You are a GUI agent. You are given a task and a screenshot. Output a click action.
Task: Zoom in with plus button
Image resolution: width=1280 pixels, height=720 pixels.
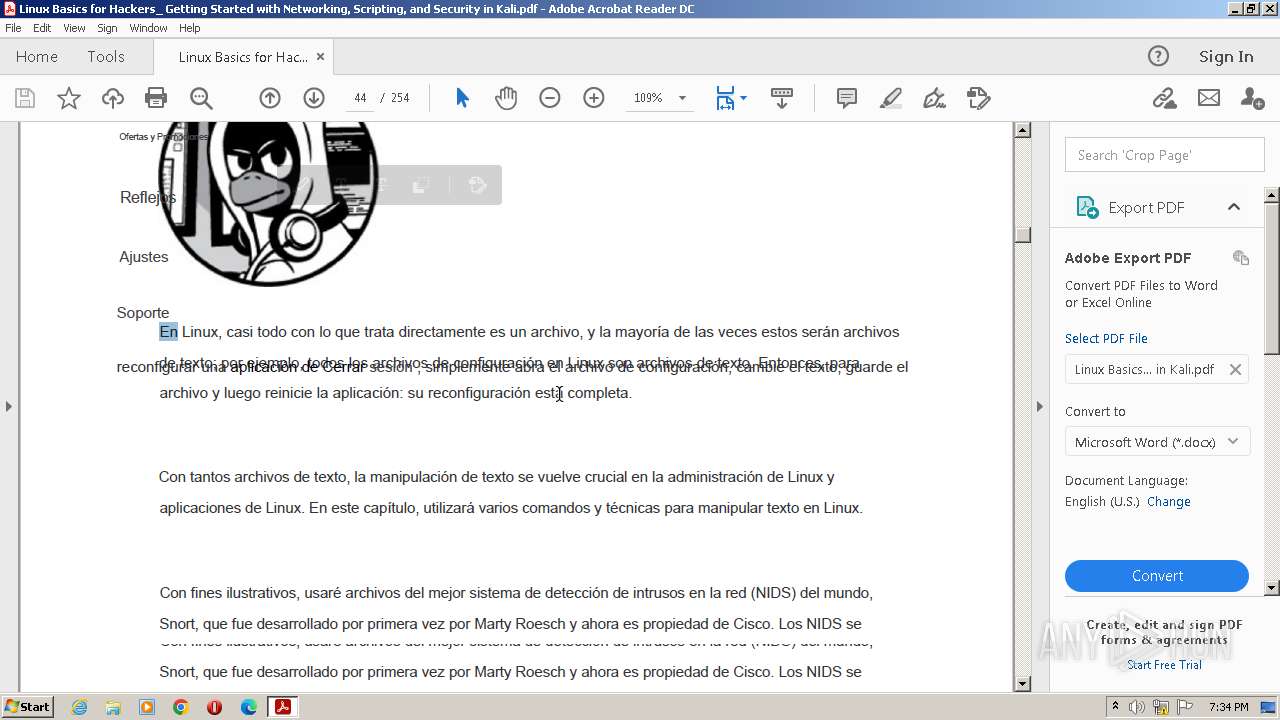tap(594, 98)
